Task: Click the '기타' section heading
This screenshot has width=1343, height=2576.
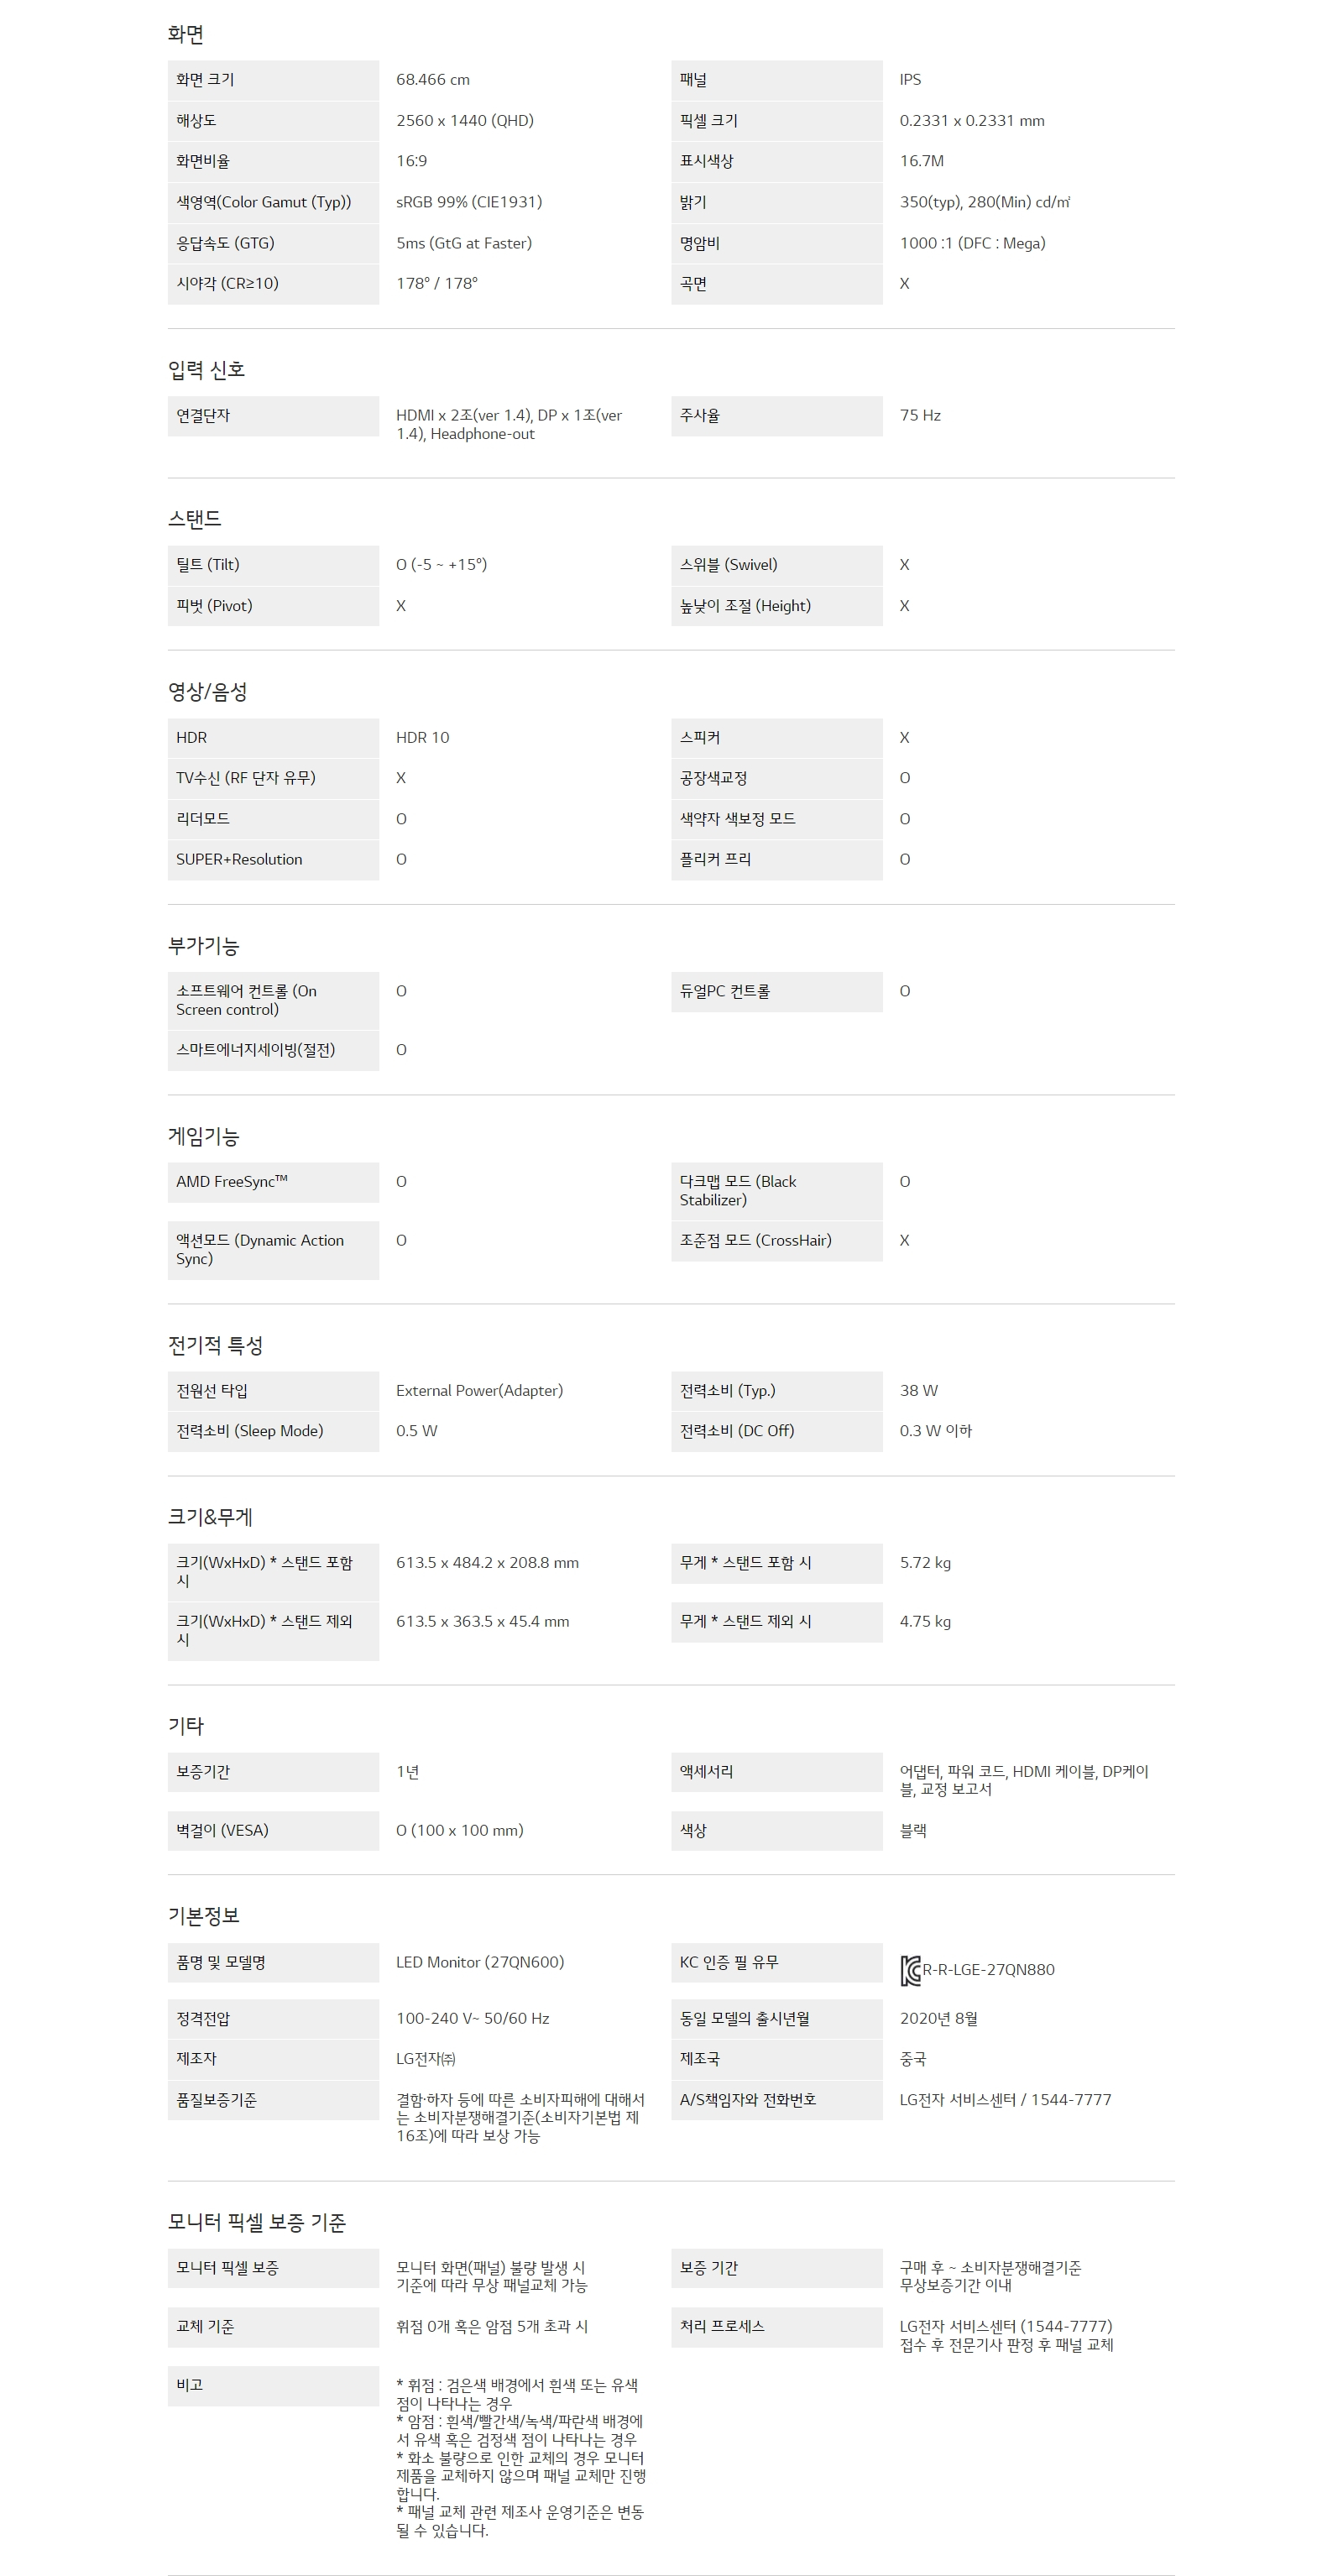Action: pos(186,1726)
